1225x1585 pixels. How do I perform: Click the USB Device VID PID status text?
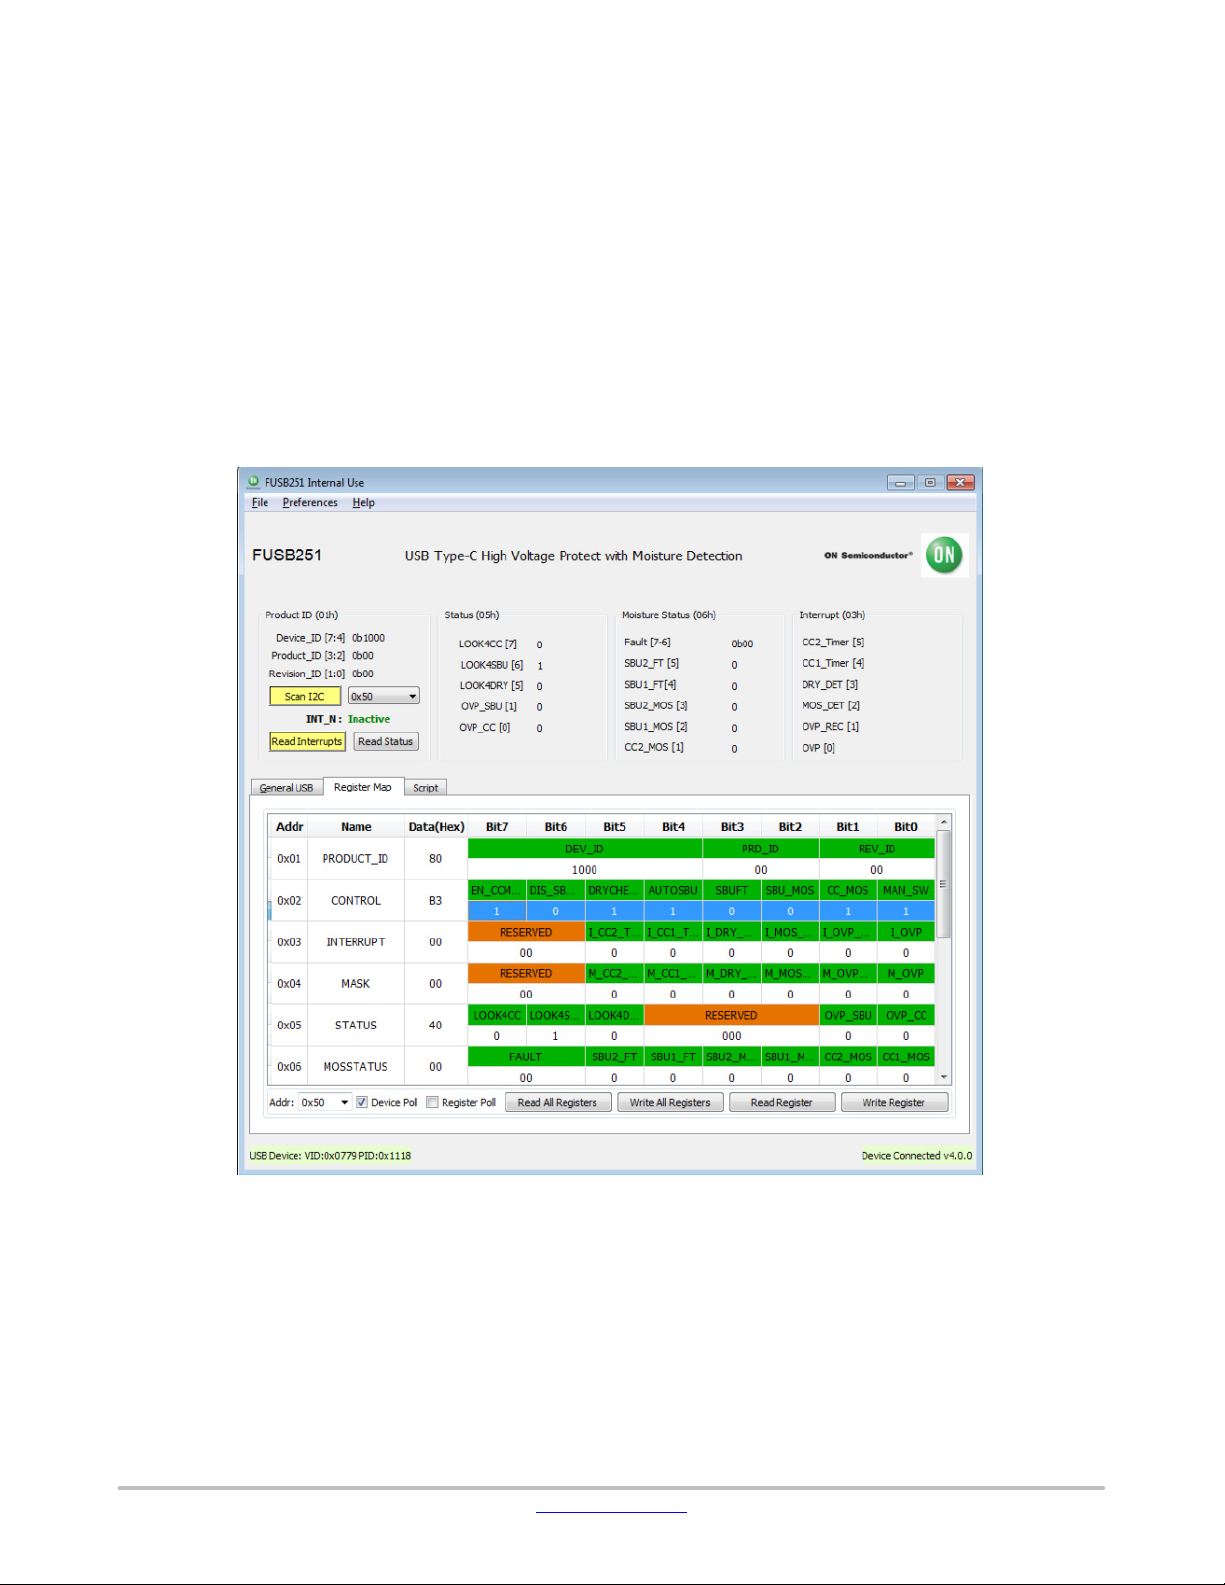click(x=330, y=1156)
